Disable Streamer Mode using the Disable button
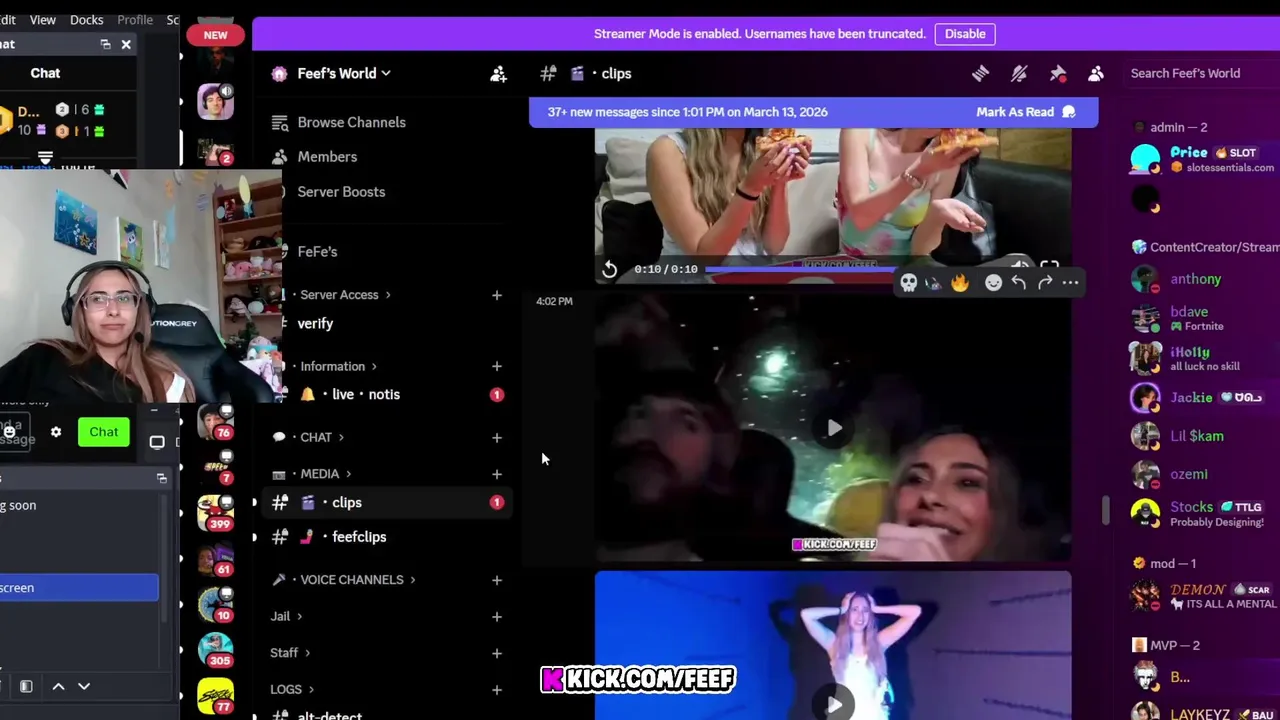This screenshot has height=720, width=1280. tap(965, 34)
